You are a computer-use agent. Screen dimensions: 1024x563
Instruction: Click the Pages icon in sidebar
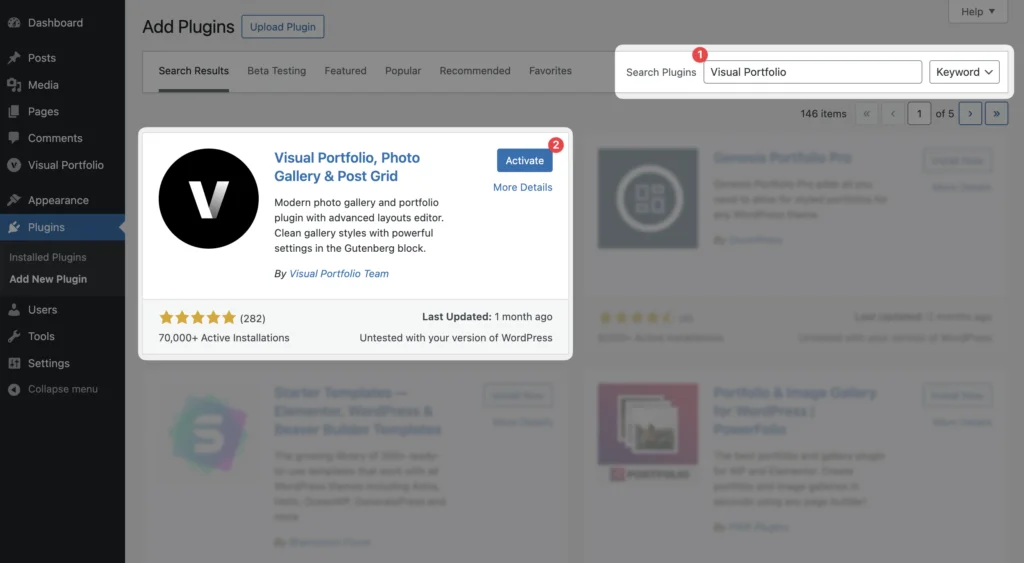(14, 112)
